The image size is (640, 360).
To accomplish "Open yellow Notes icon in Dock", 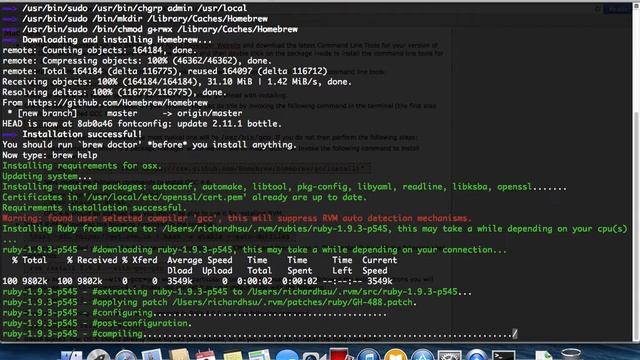I will (233, 355).
